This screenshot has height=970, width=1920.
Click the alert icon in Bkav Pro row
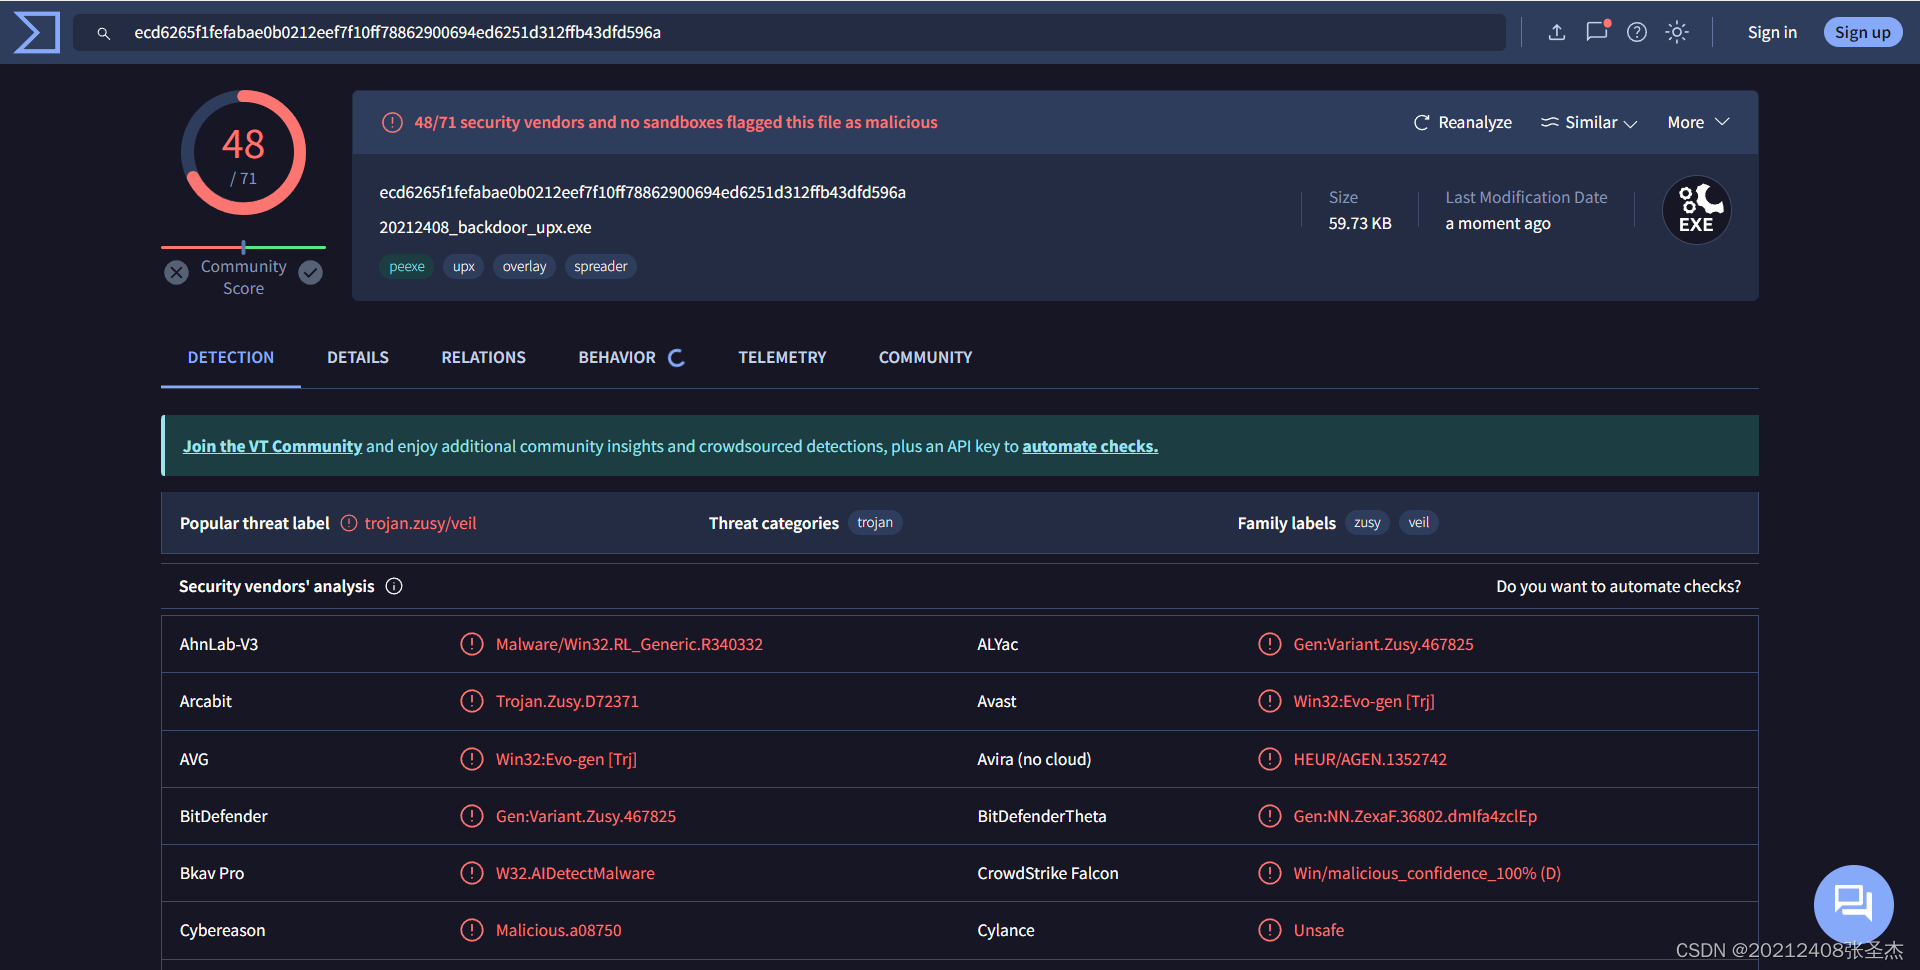[472, 873]
